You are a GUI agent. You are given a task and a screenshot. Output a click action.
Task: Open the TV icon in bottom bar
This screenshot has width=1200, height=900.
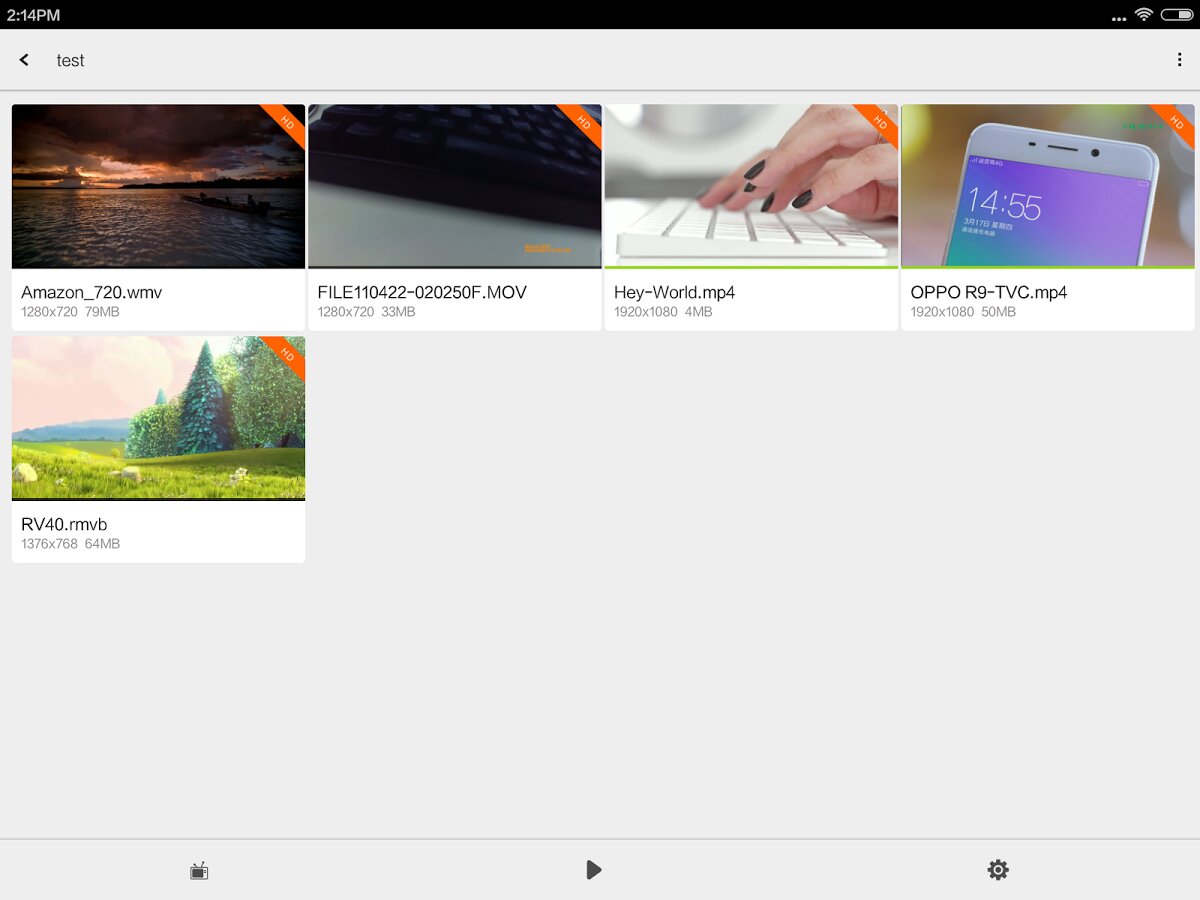pyautogui.click(x=199, y=870)
